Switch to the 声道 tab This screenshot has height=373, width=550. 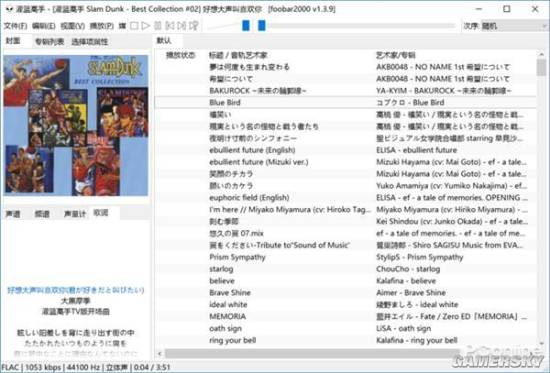pyautogui.click(x=13, y=214)
